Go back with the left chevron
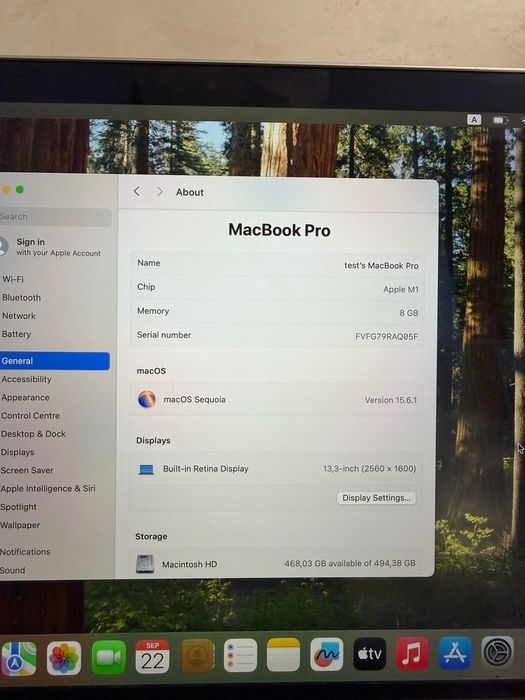The width and height of the screenshot is (525, 700). tap(137, 192)
